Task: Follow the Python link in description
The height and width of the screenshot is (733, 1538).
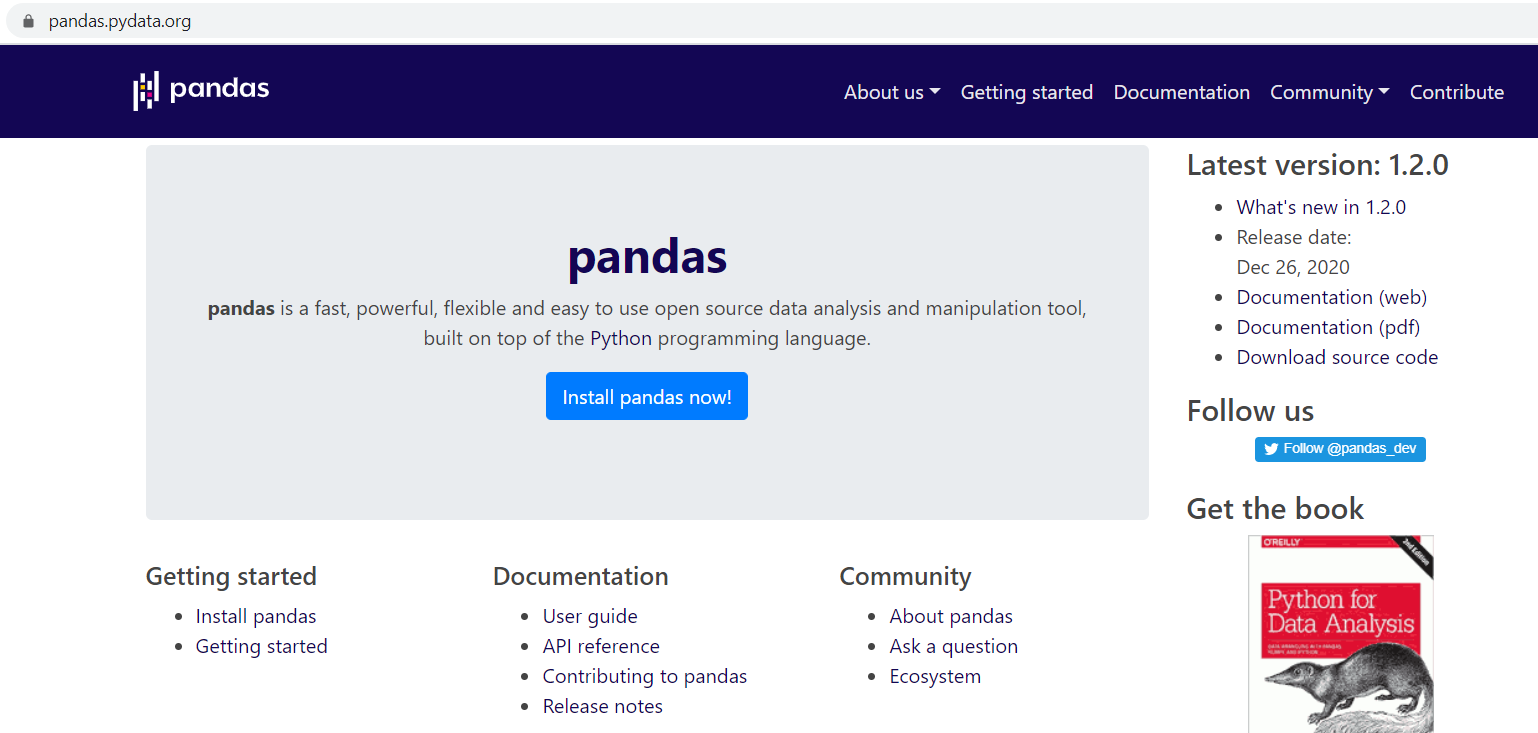Action: point(620,338)
